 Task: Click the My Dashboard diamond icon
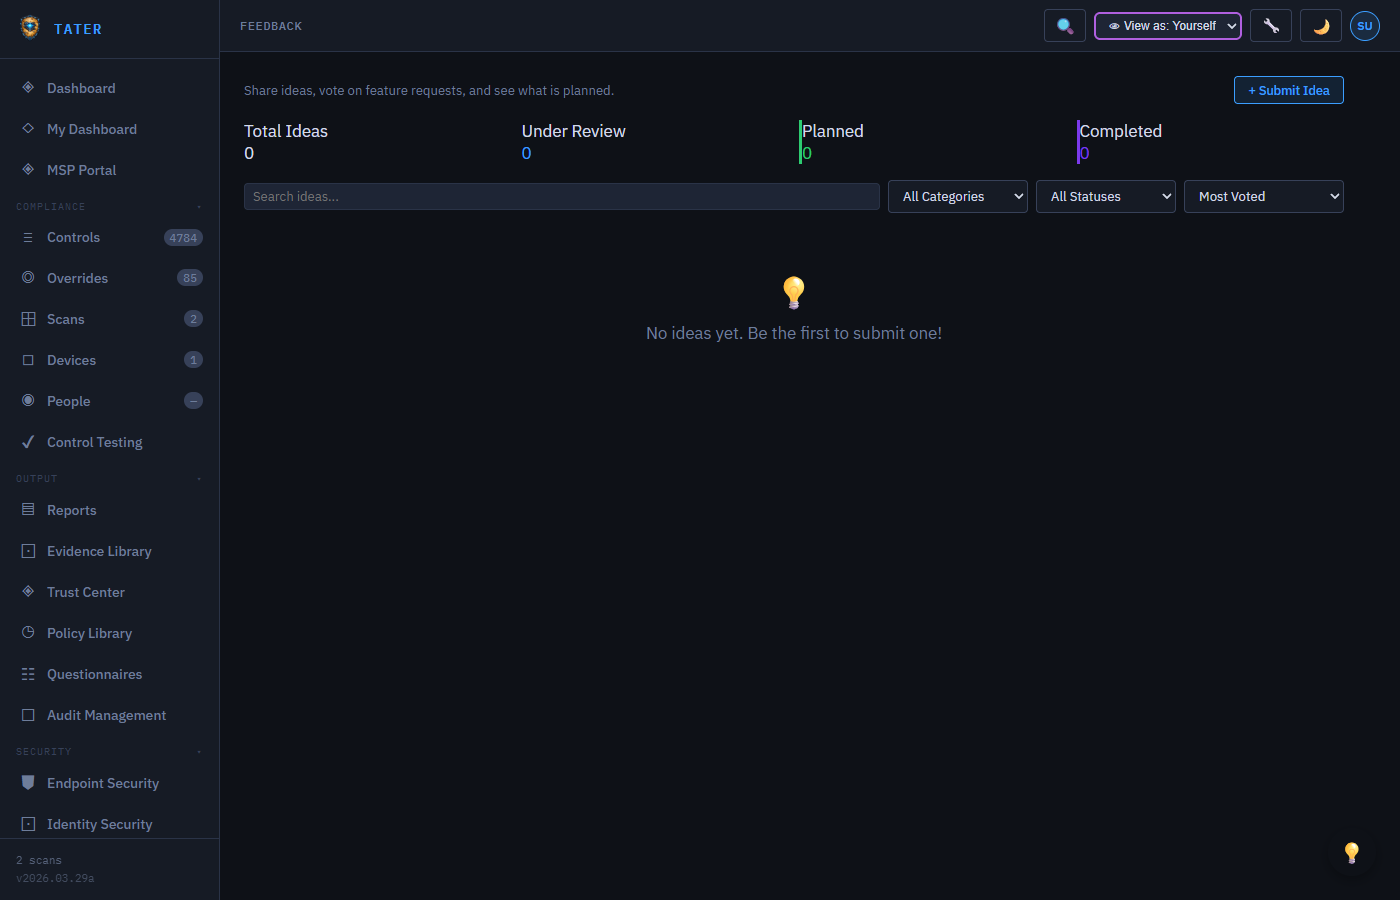(x=28, y=129)
